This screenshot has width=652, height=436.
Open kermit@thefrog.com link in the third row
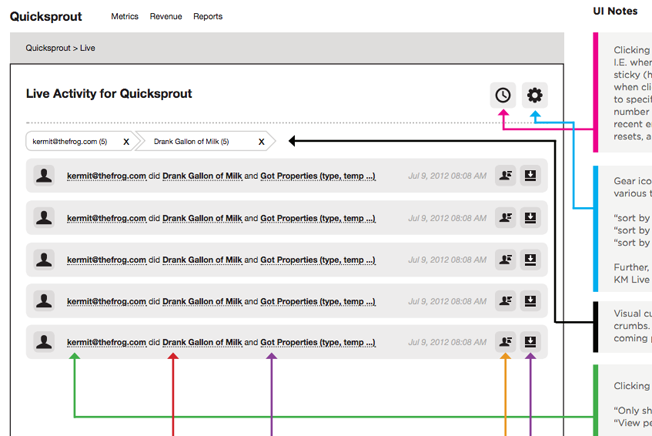tap(106, 260)
